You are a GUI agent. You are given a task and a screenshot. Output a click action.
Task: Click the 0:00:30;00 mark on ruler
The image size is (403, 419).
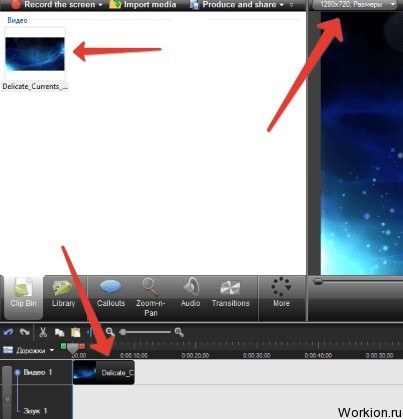pos(257,355)
